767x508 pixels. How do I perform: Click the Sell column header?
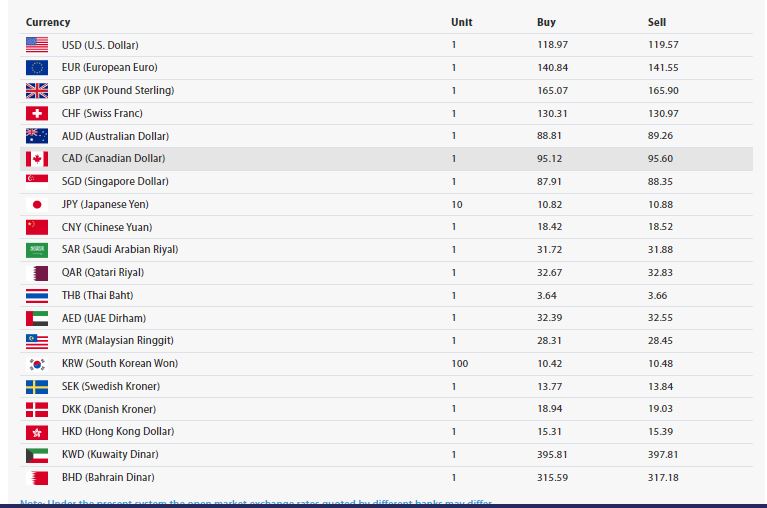(656, 22)
